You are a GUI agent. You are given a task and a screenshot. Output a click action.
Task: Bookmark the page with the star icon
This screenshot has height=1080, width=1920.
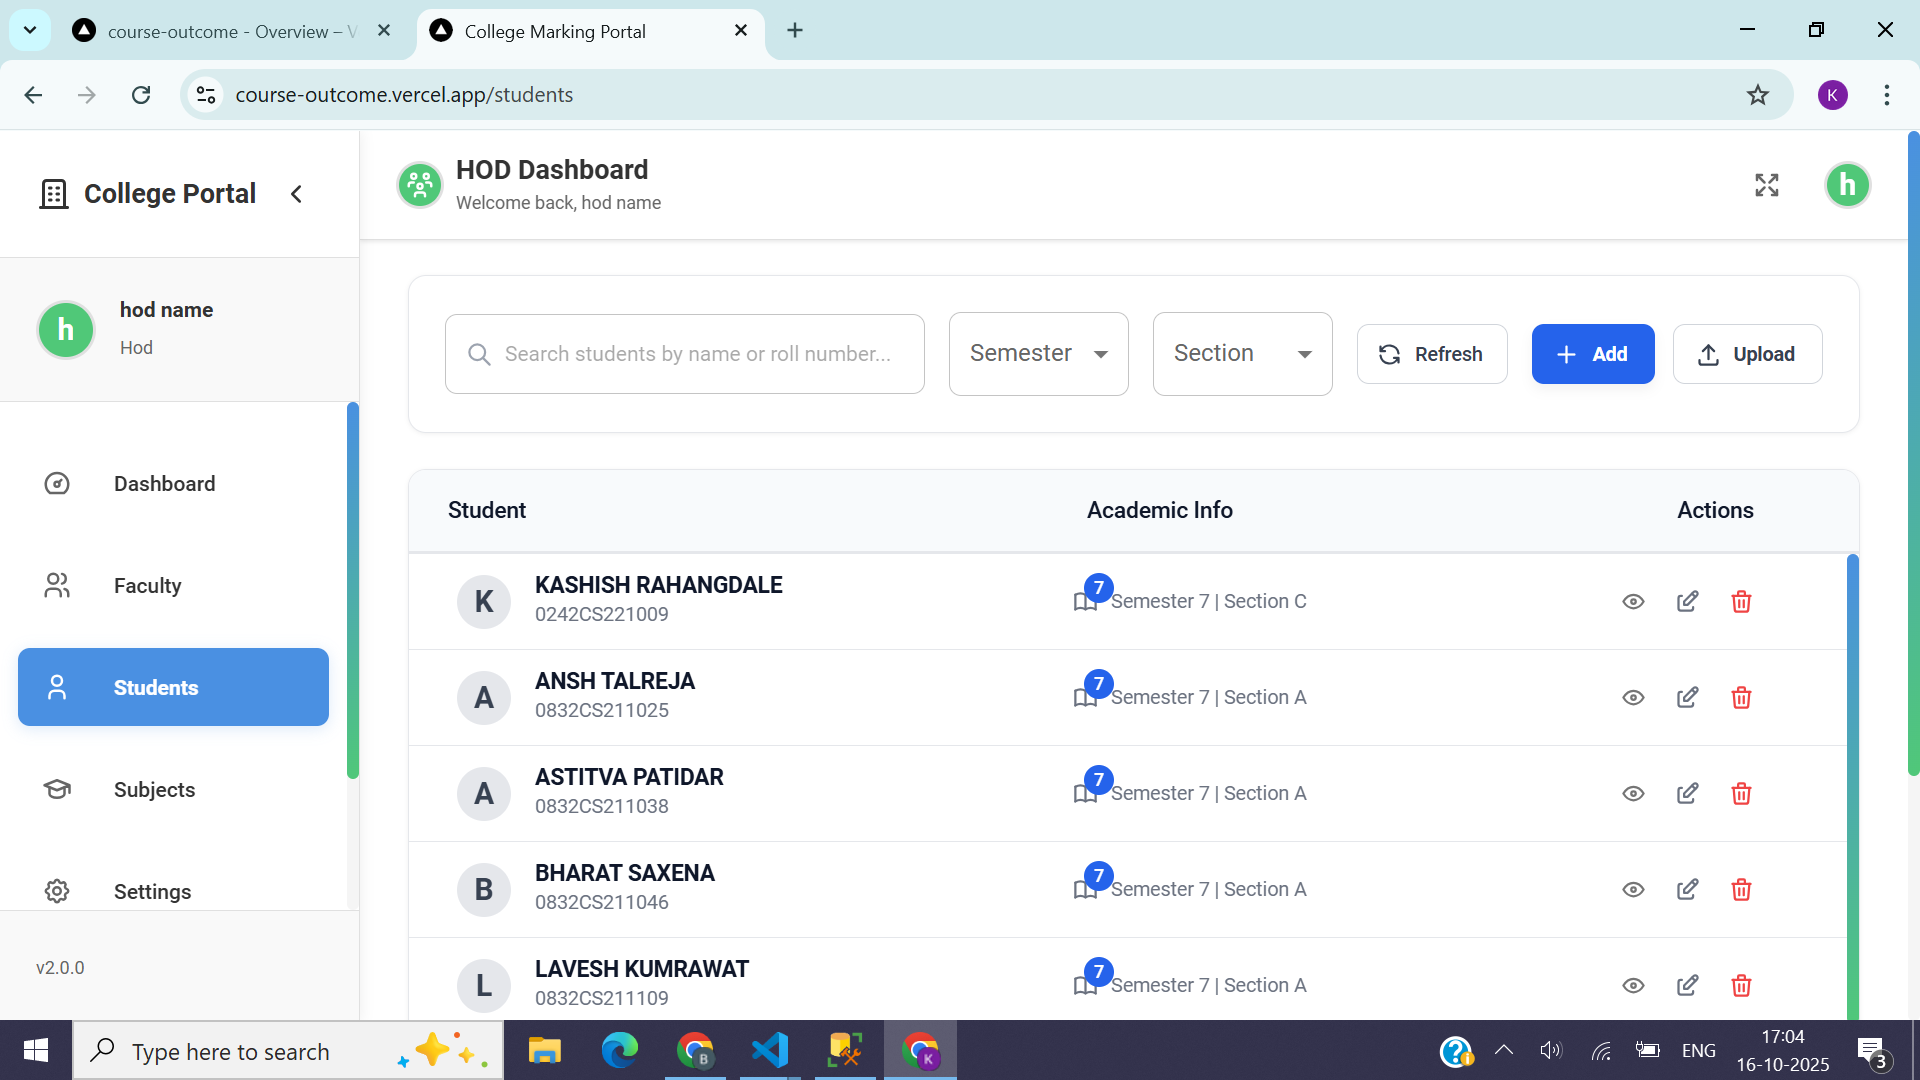point(1757,95)
